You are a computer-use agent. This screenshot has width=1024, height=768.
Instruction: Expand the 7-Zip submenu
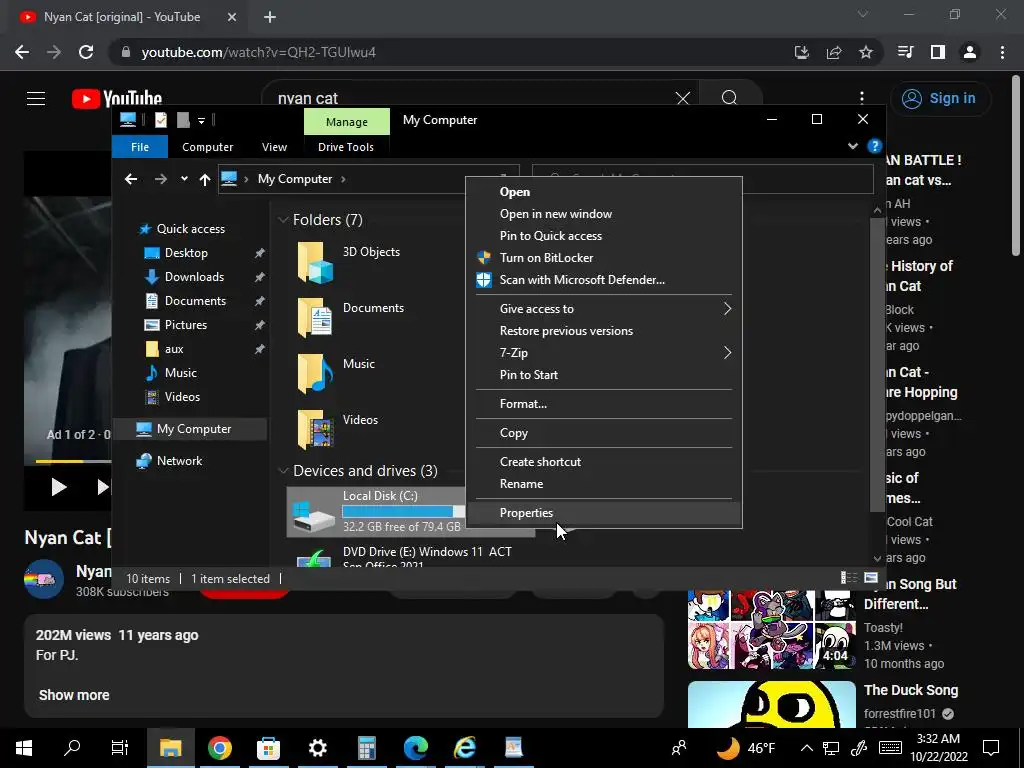point(727,353)
